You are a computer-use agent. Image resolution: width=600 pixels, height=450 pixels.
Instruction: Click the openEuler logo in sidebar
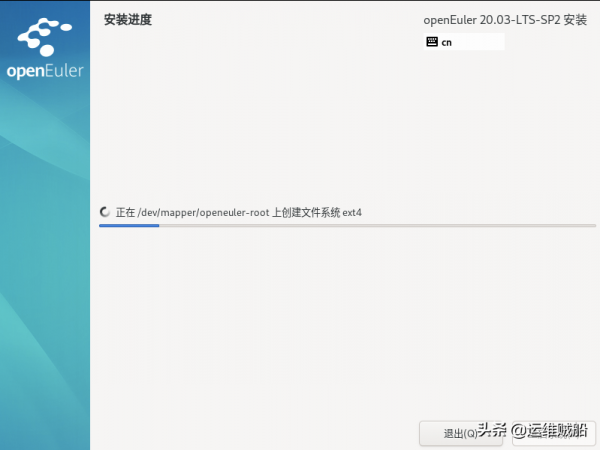45,49
